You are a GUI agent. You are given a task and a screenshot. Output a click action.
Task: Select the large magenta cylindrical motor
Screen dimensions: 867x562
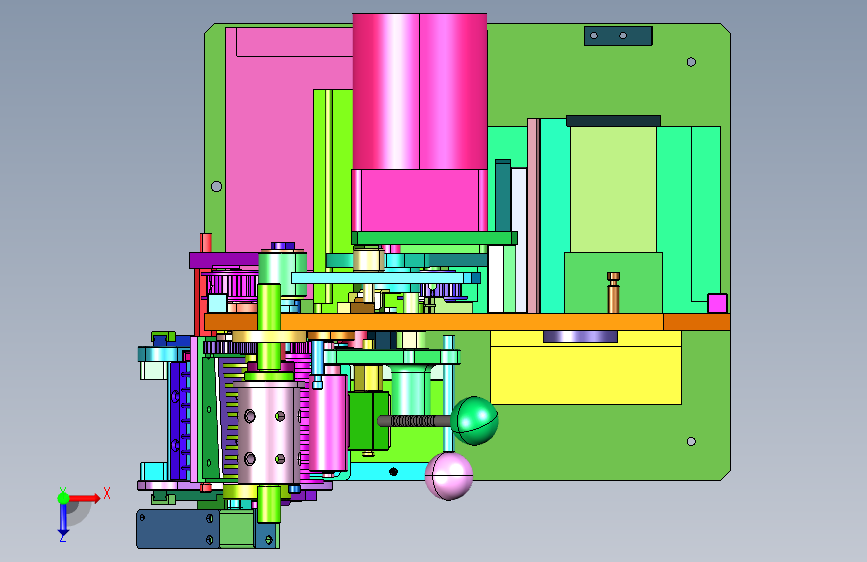click(x=420, y=91)
